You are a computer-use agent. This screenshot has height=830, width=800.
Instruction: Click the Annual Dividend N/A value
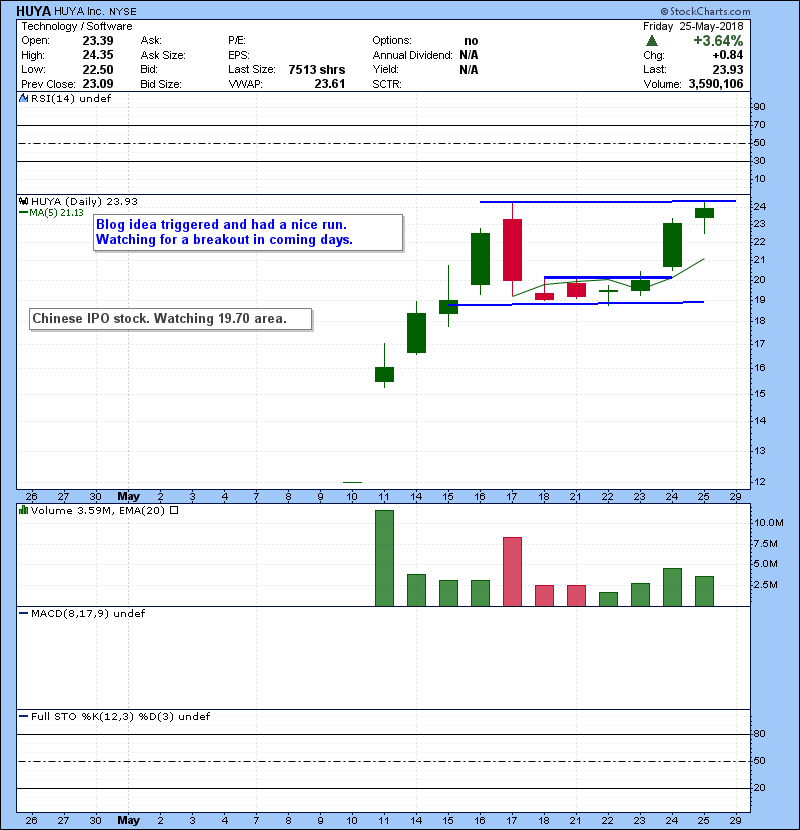pyautogui.click(x=469, y=55)
